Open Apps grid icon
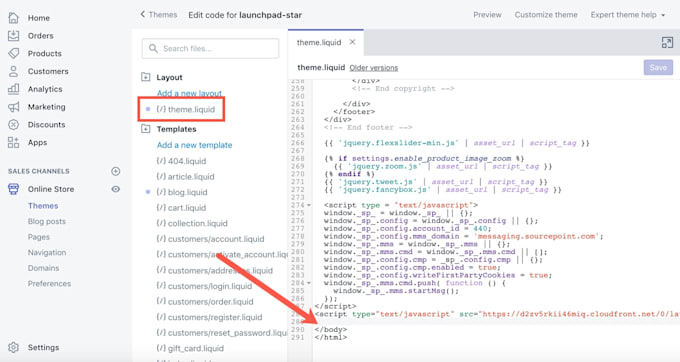 13,142
